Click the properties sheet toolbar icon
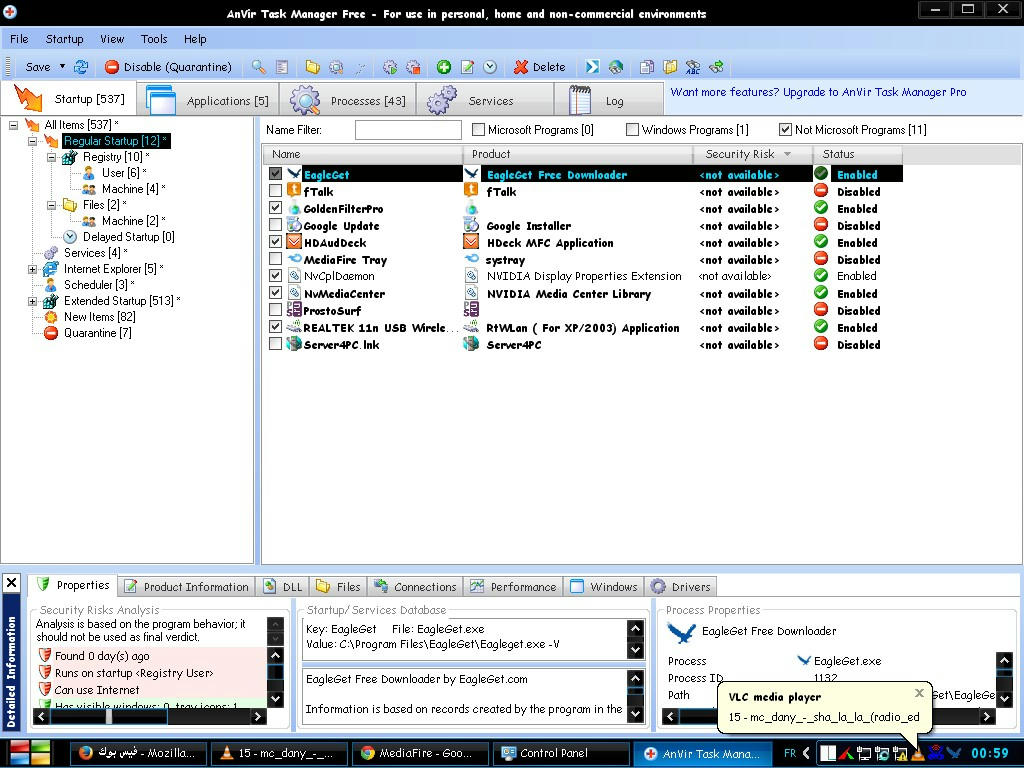Image resolution: width=1024 pixels, height=768 pixels. coord(282,67)
